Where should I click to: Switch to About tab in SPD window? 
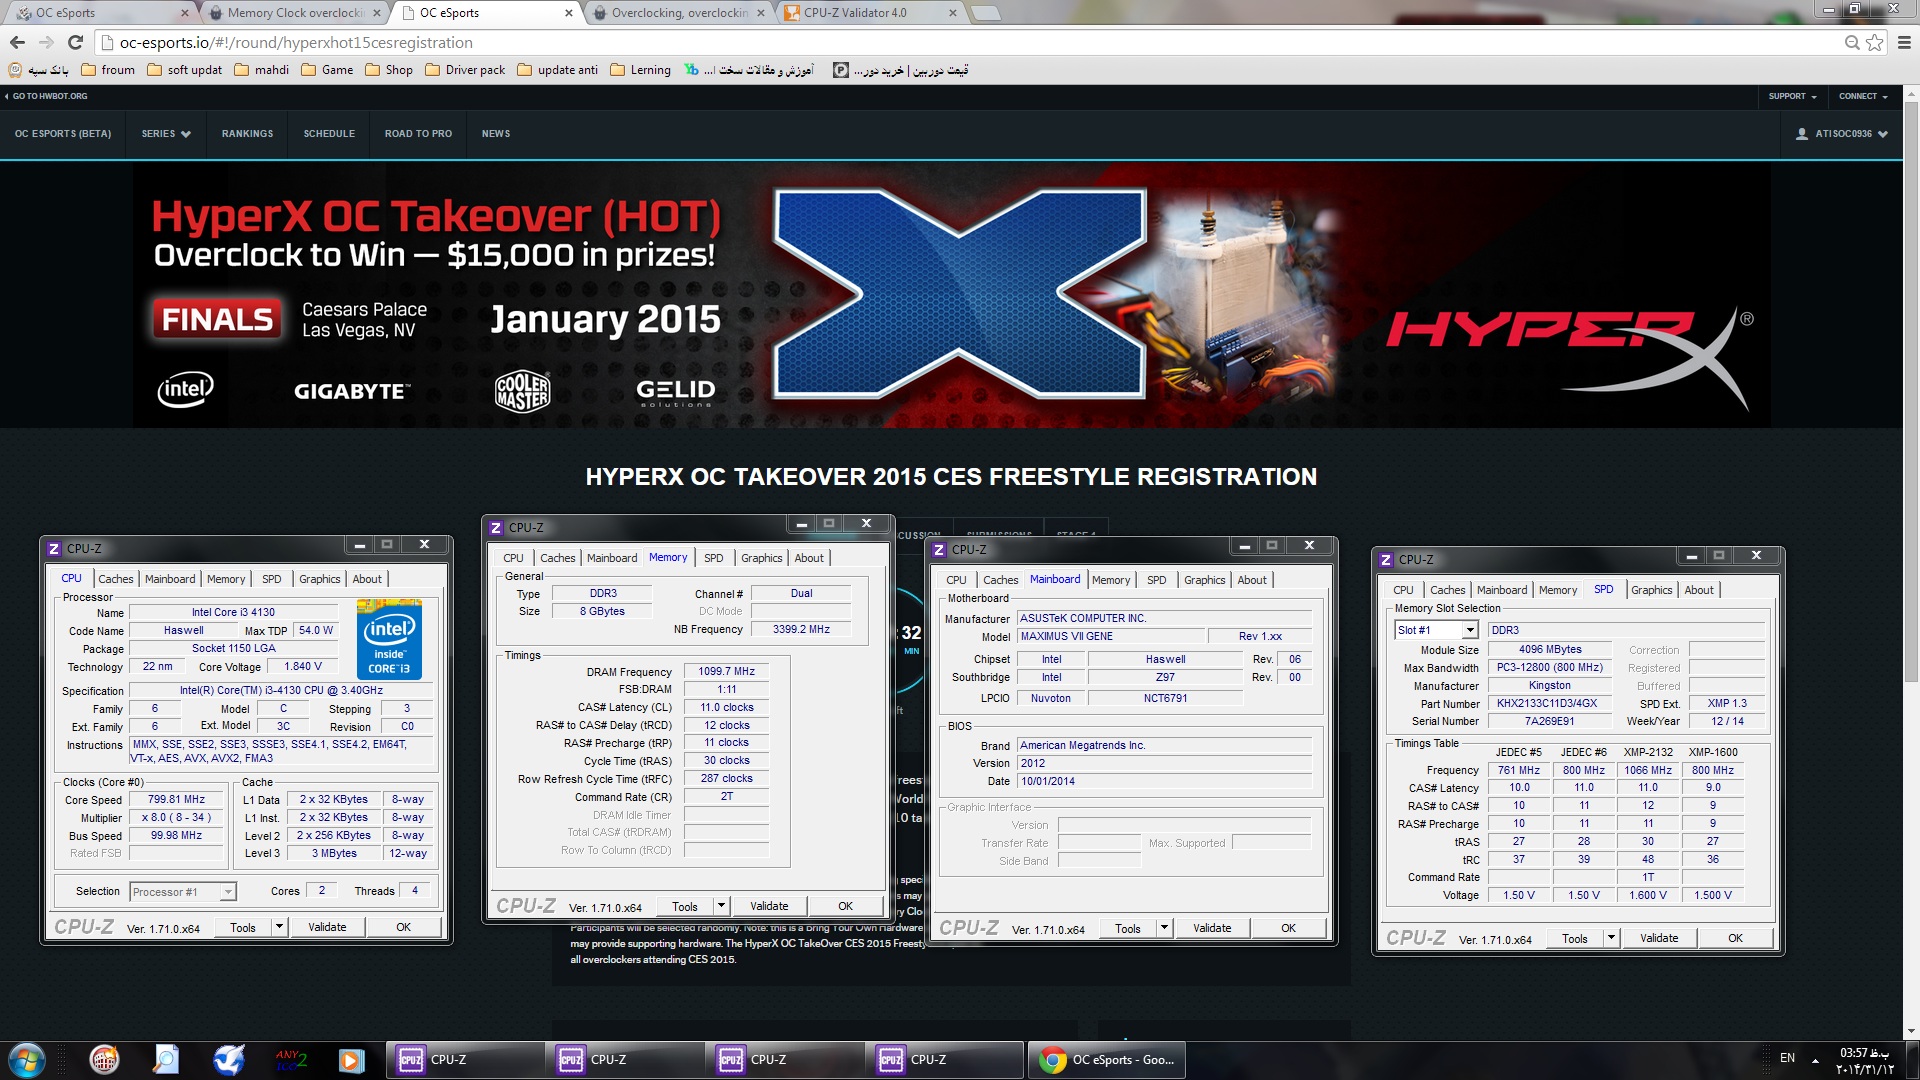[x=1699, y=590]
